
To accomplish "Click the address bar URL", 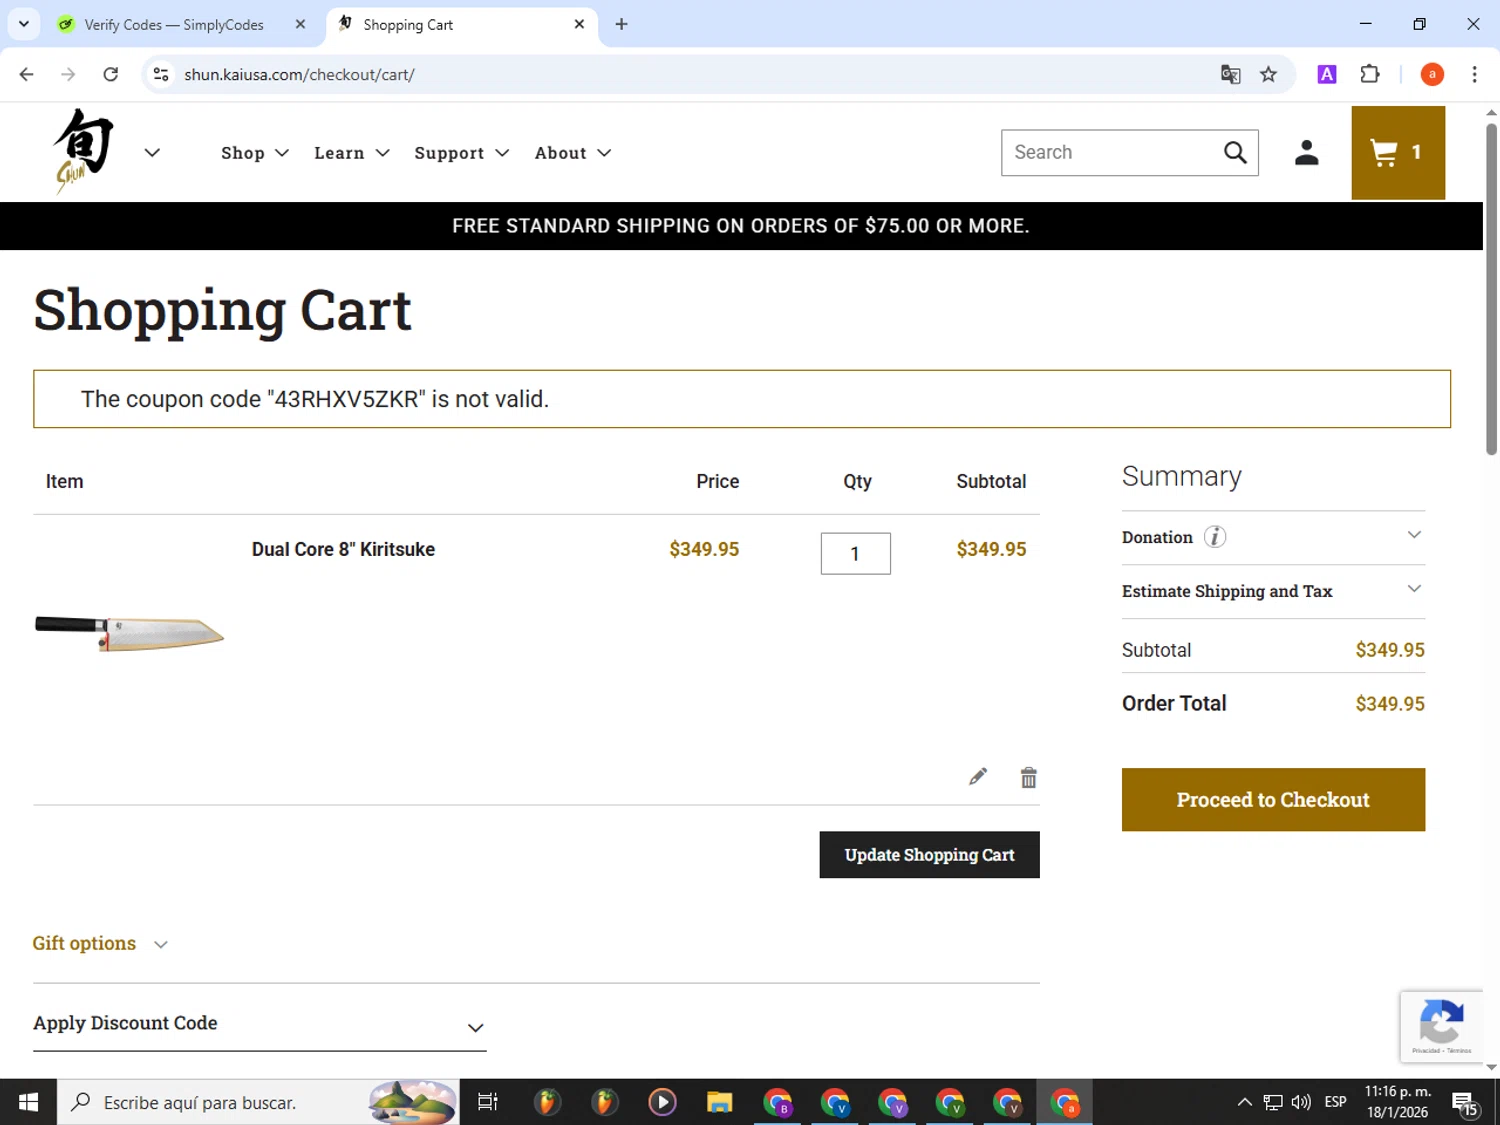I will click(299, 75).
